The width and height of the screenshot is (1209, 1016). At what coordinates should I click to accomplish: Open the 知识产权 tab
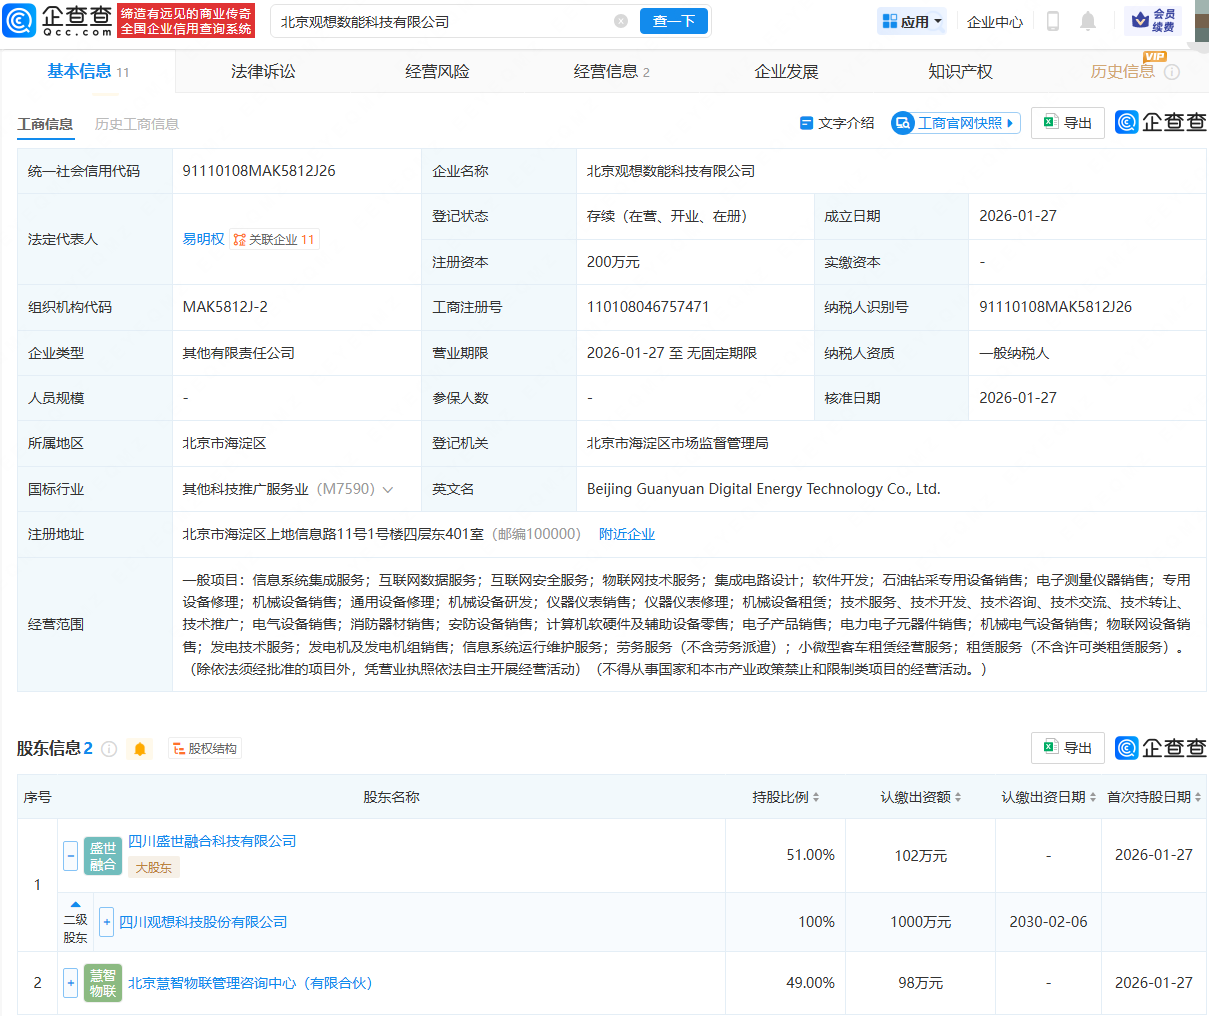(x=960, y=72)
